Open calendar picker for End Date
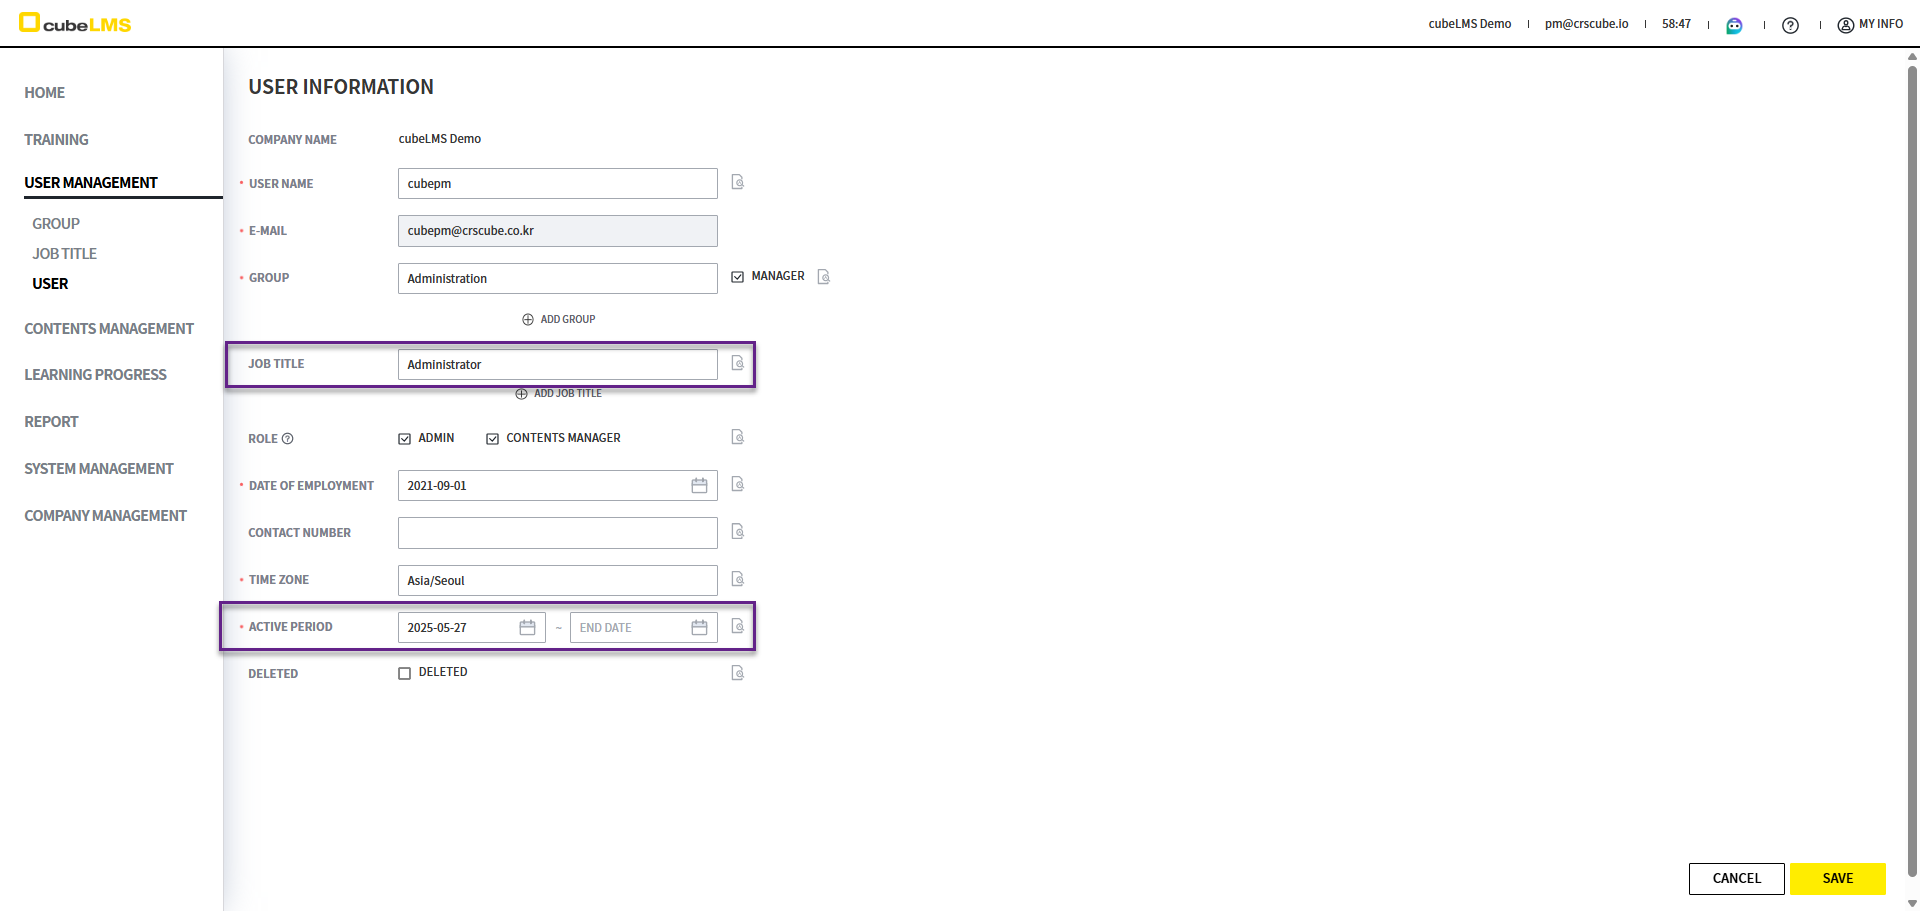This screenshot has height=911, width=1920. [x=699, y=627]
